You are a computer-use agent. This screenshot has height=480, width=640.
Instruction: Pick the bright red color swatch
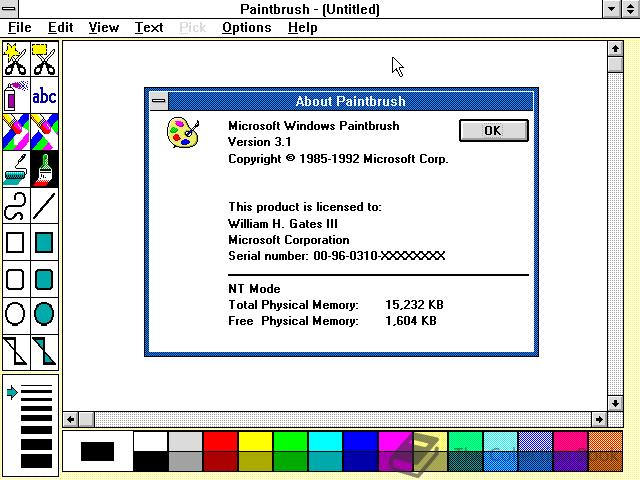[x=220, y=441]
